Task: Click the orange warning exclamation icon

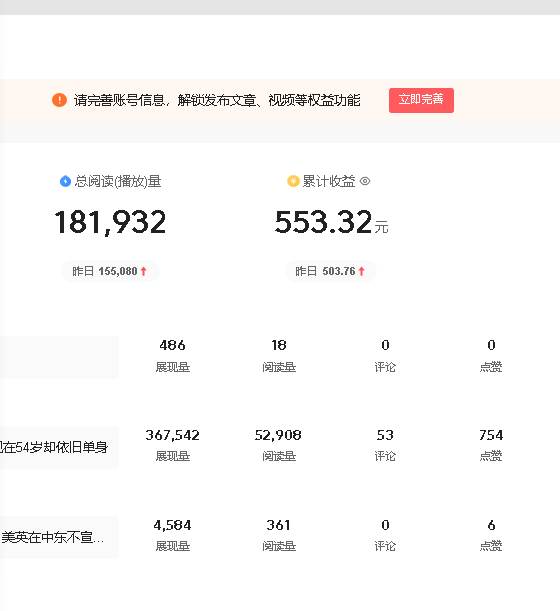Action: [x=59, y=100]
